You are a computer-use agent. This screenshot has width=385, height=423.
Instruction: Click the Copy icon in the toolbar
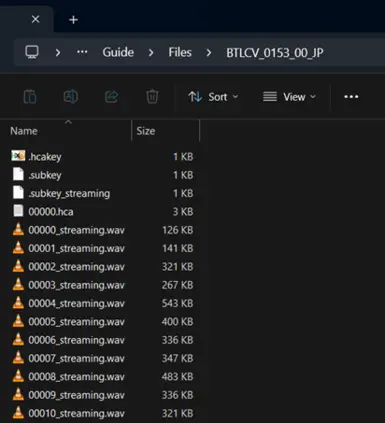(x=30, y=97)
